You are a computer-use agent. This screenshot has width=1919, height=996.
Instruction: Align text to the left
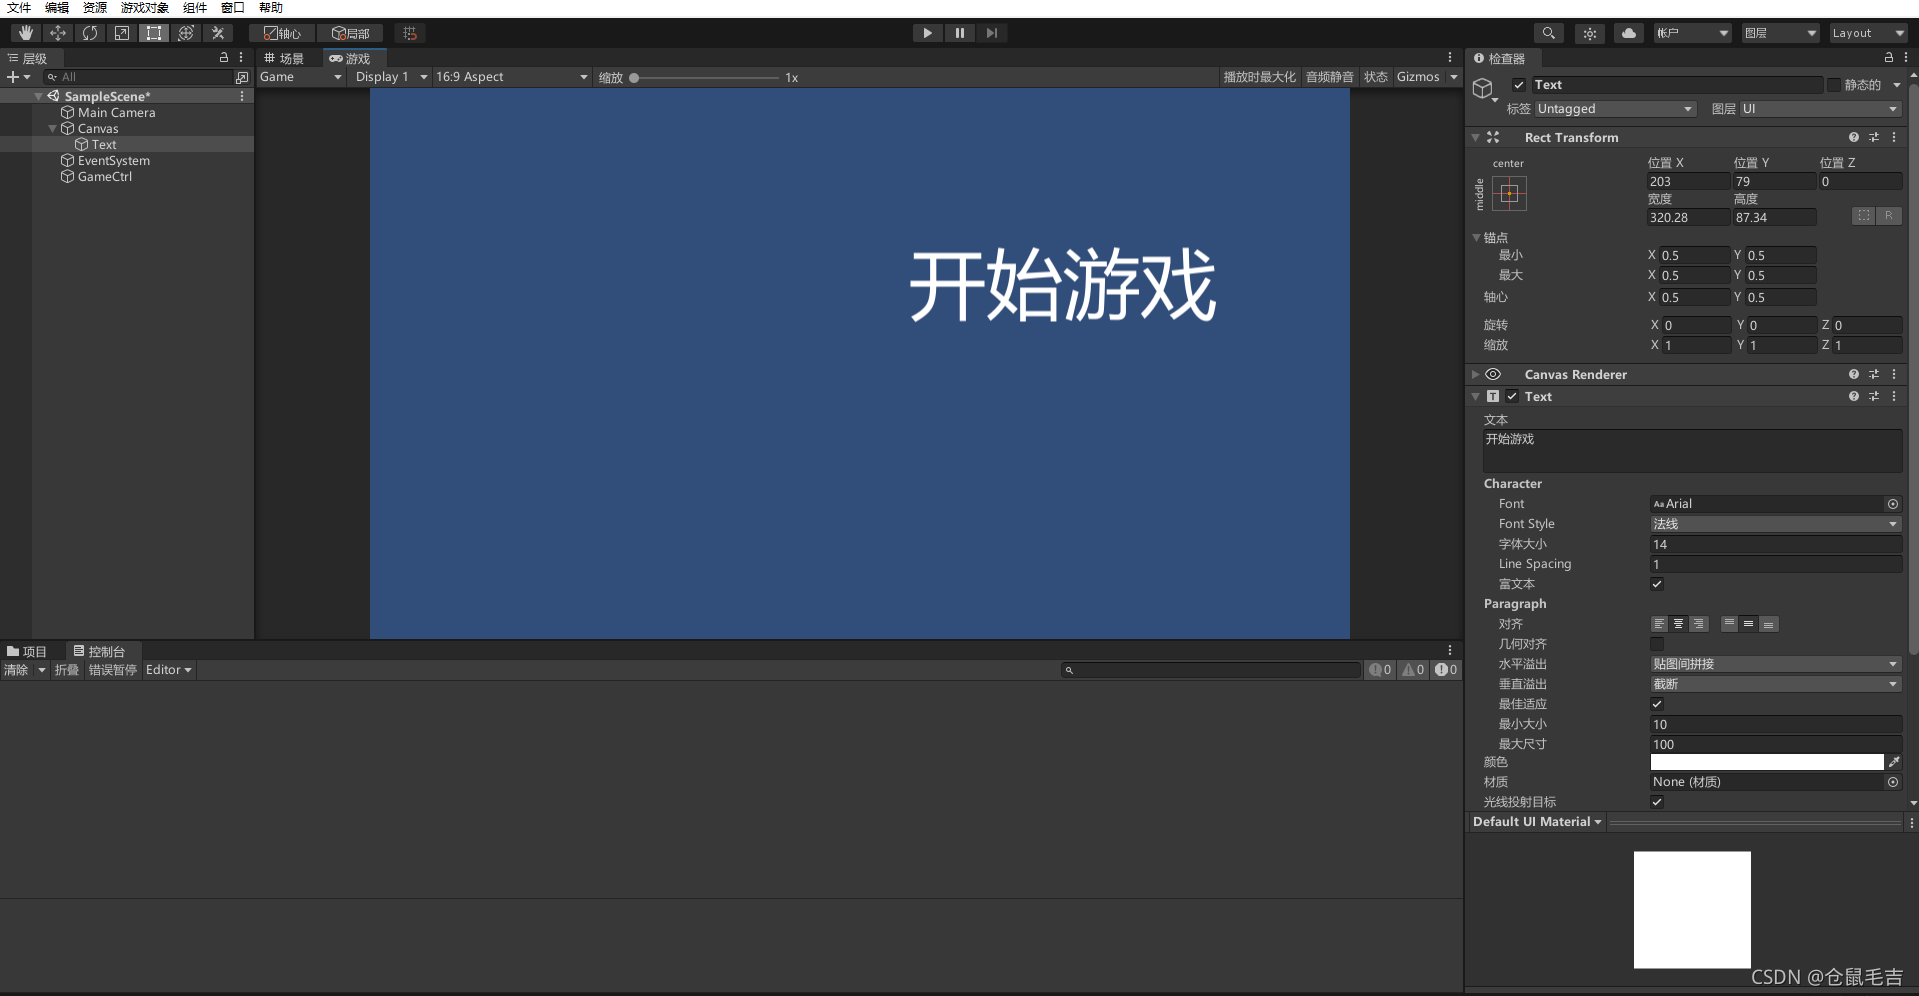1659,624
